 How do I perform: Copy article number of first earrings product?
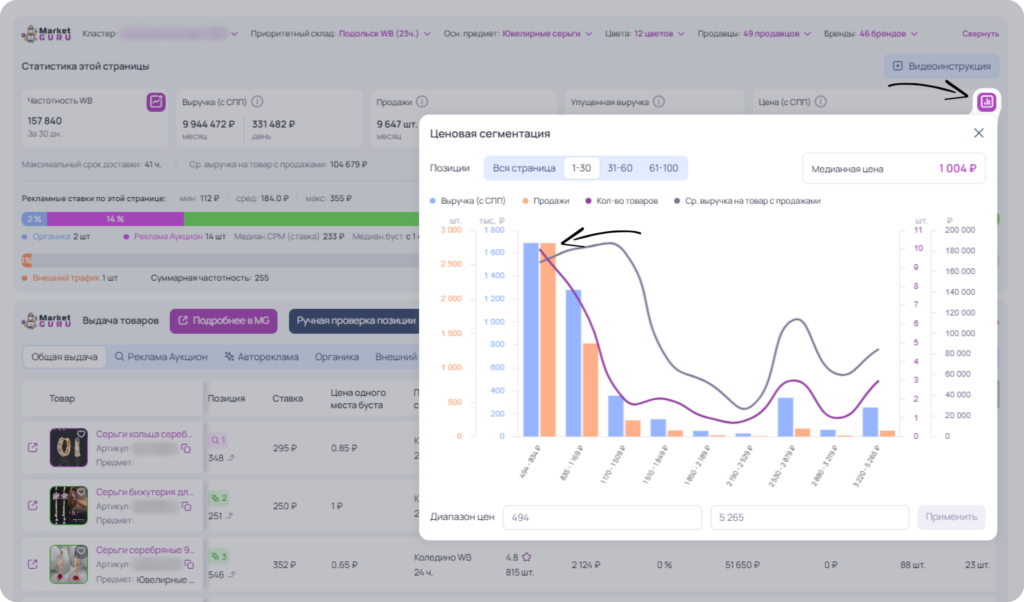(186, 449)
